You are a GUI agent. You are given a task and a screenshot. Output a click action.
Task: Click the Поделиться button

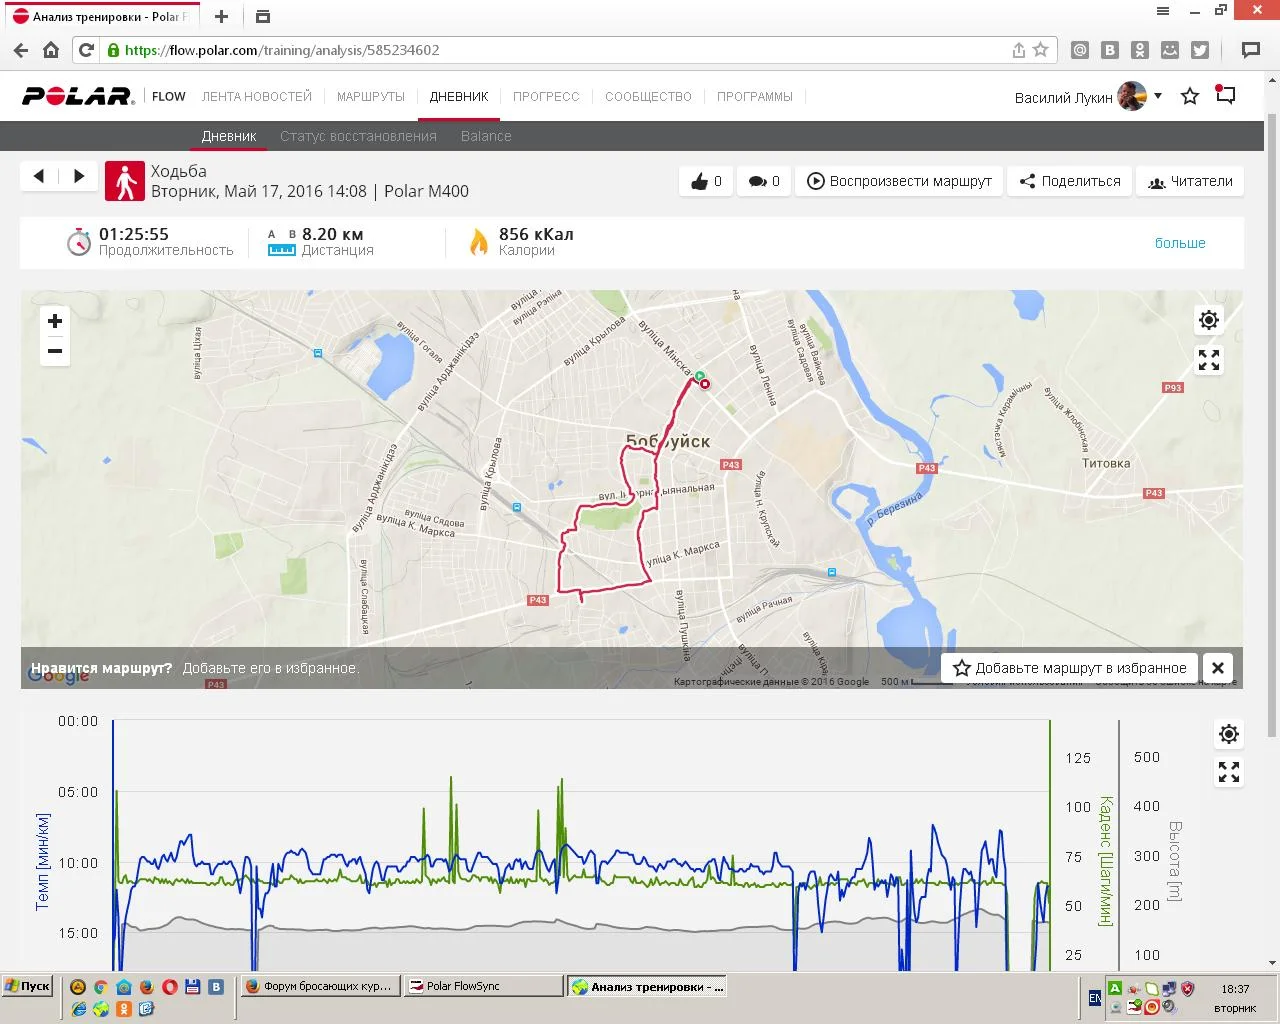coord(1070,181)
